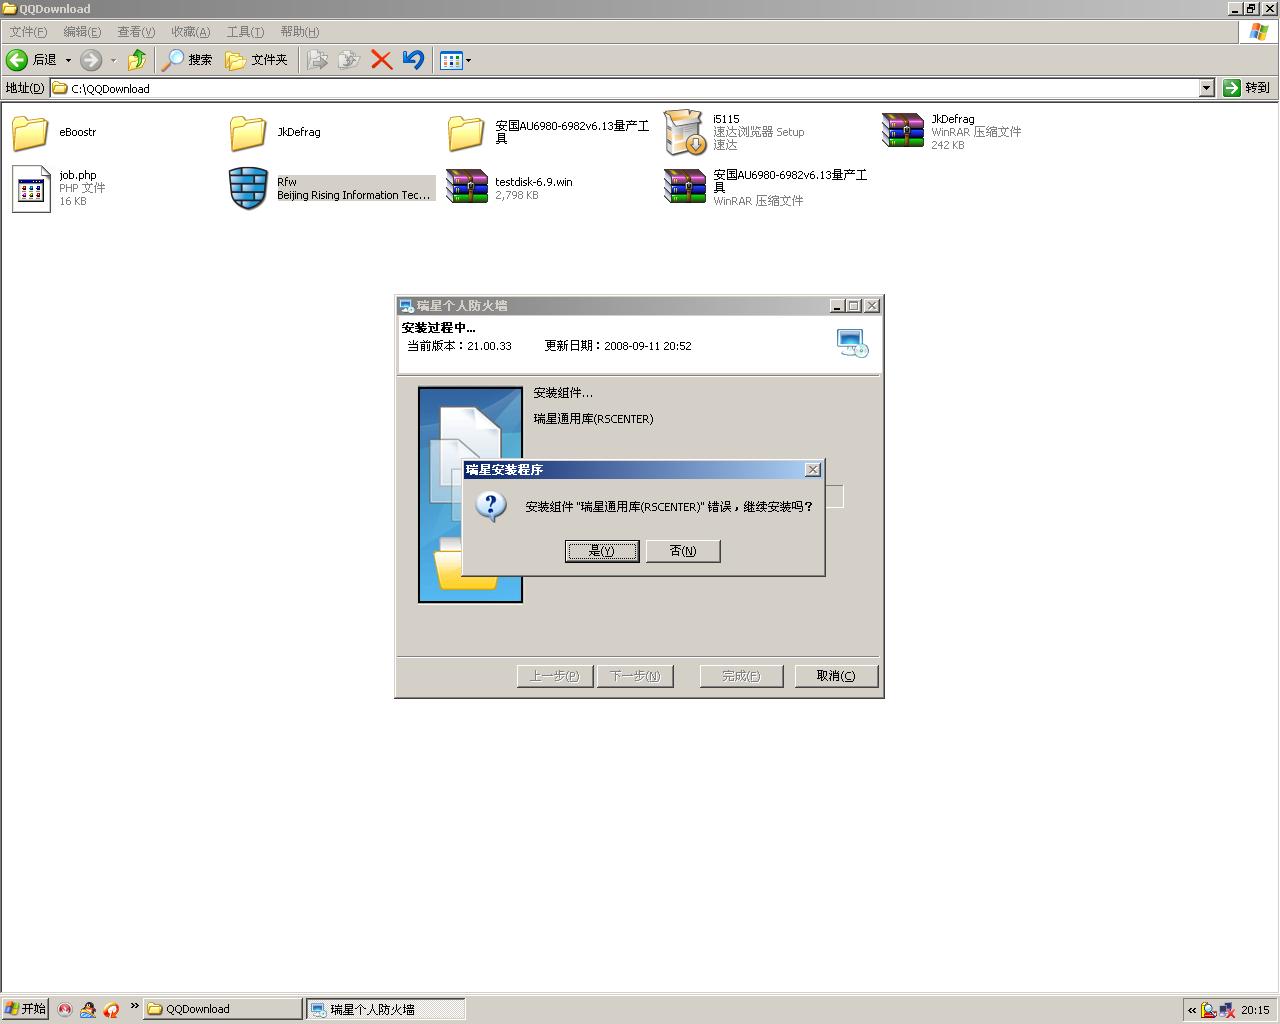Select the i5115 速达浏览器 Setup icon
Image resolution: width=1280 pixels, height=1024 pixels.
click(x=685, y=133)
